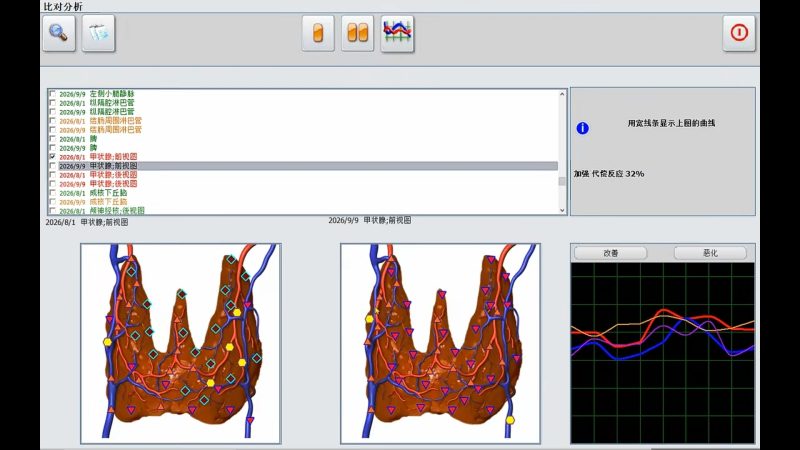Select the 2026/9/9 甲状腺;後视图 row text
This screenshot has width=800, height=450.
pyautogui.click(x=98, y=184)
